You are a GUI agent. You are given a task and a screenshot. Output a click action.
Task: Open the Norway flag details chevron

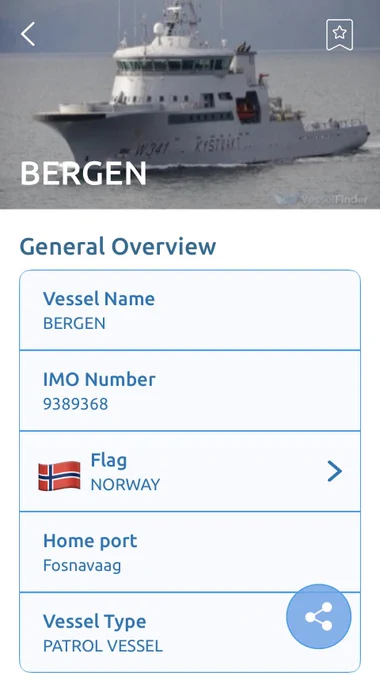pos(334,471)
